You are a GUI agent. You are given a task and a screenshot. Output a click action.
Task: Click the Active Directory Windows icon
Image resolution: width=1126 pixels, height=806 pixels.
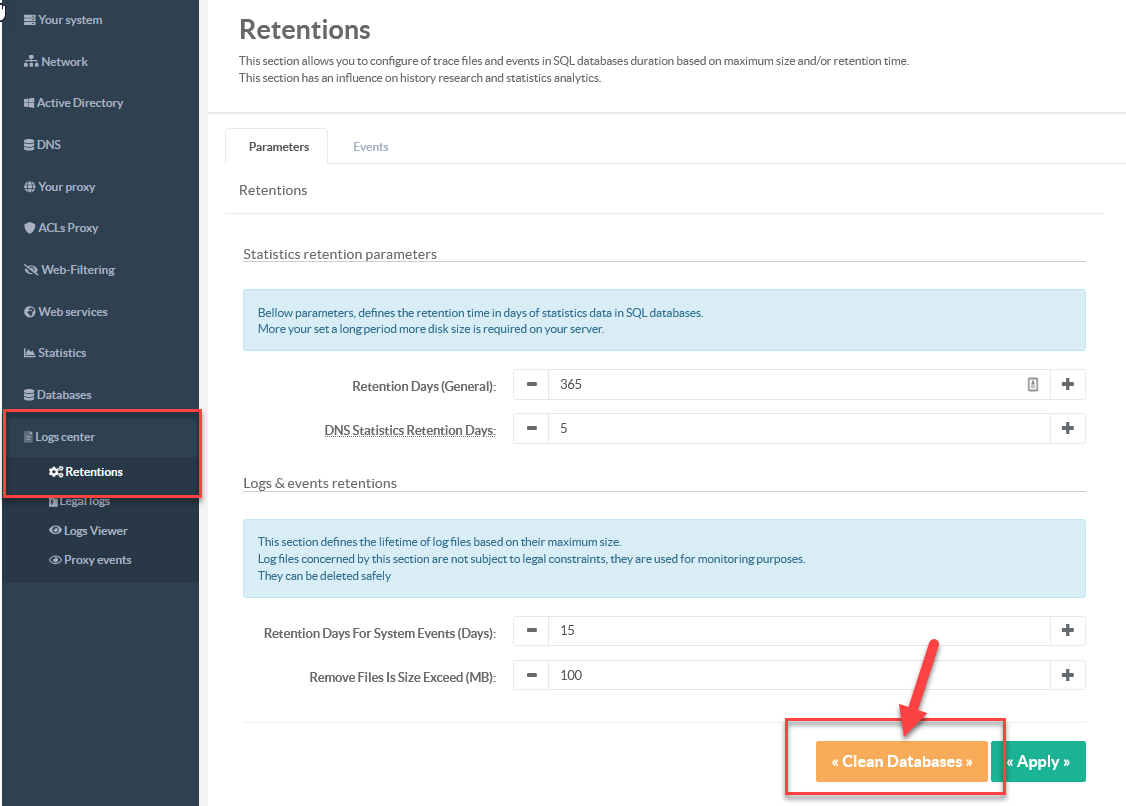click(x=30, y=103)
